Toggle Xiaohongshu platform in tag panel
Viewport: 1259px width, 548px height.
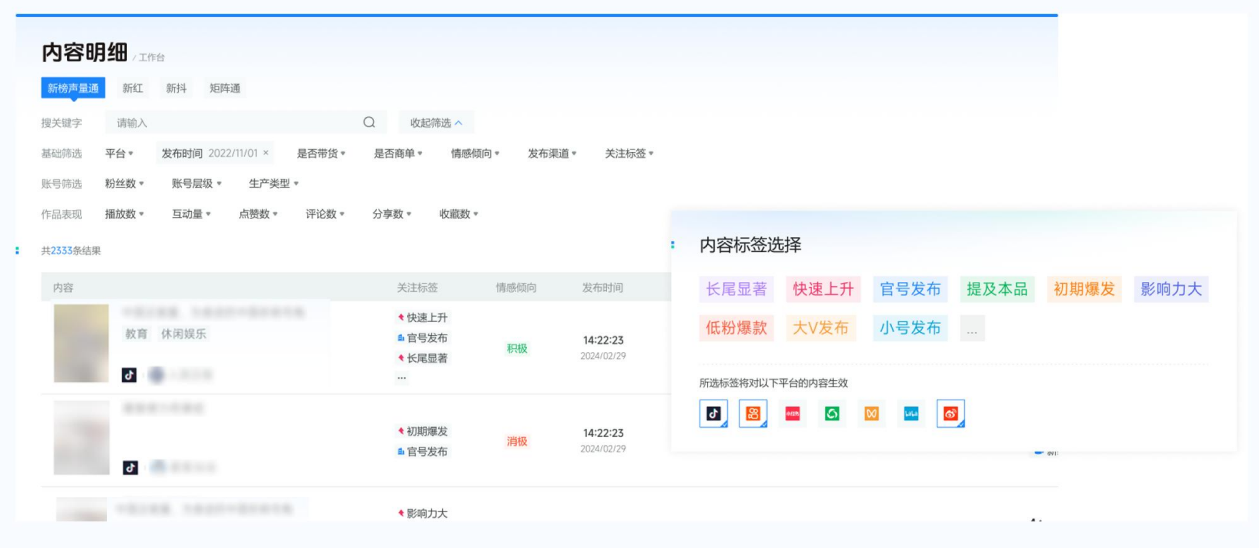point(793,413)
